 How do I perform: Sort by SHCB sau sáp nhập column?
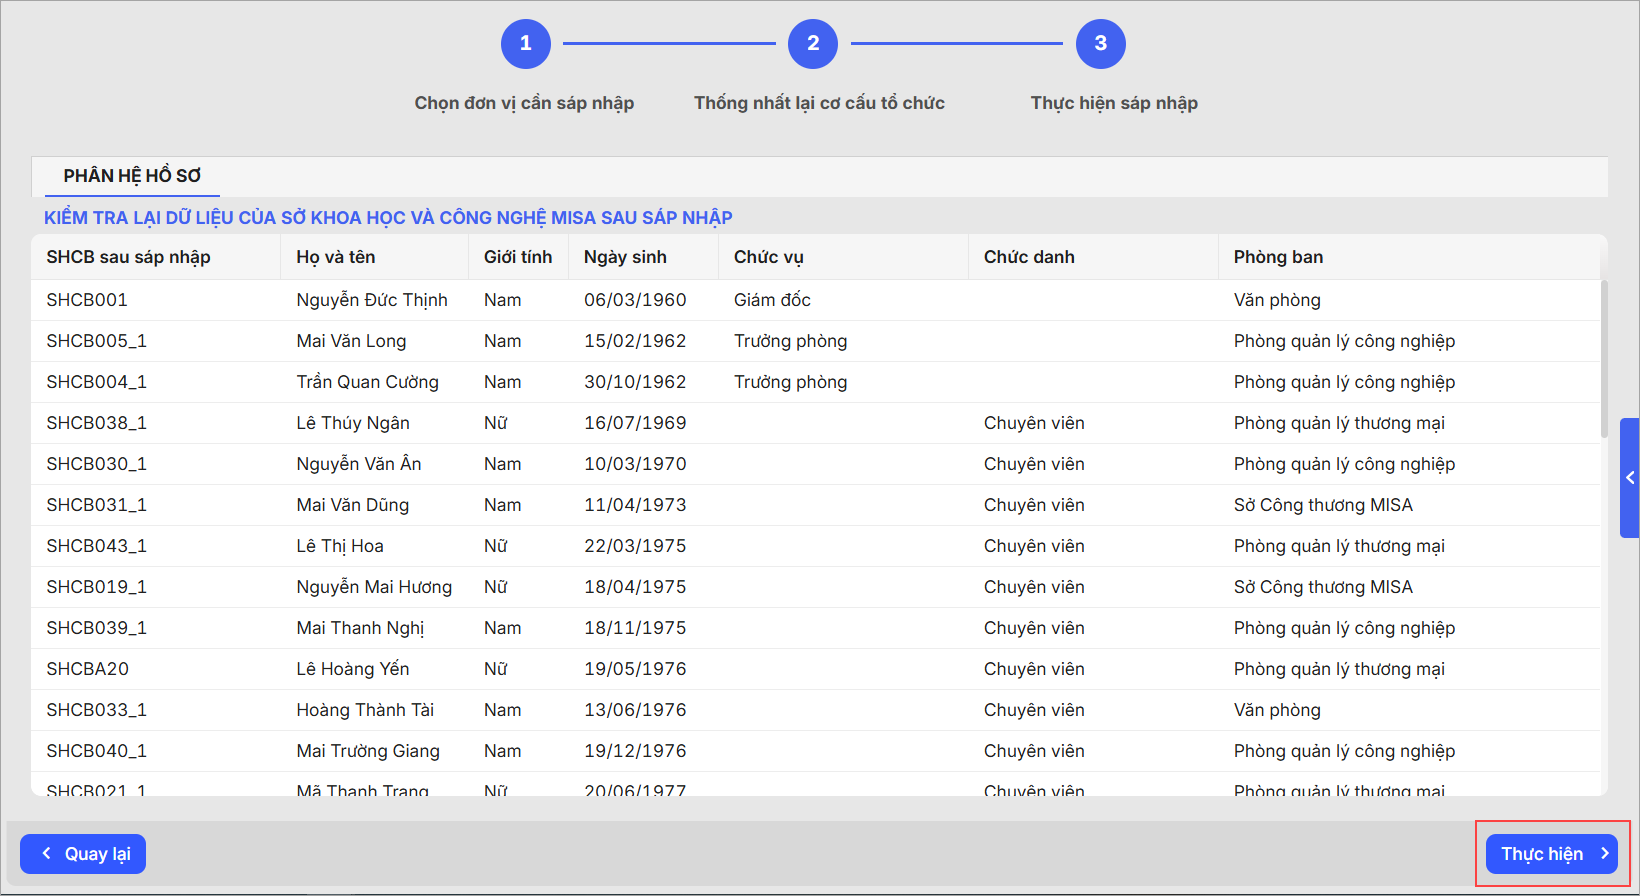tap(128, 257)
